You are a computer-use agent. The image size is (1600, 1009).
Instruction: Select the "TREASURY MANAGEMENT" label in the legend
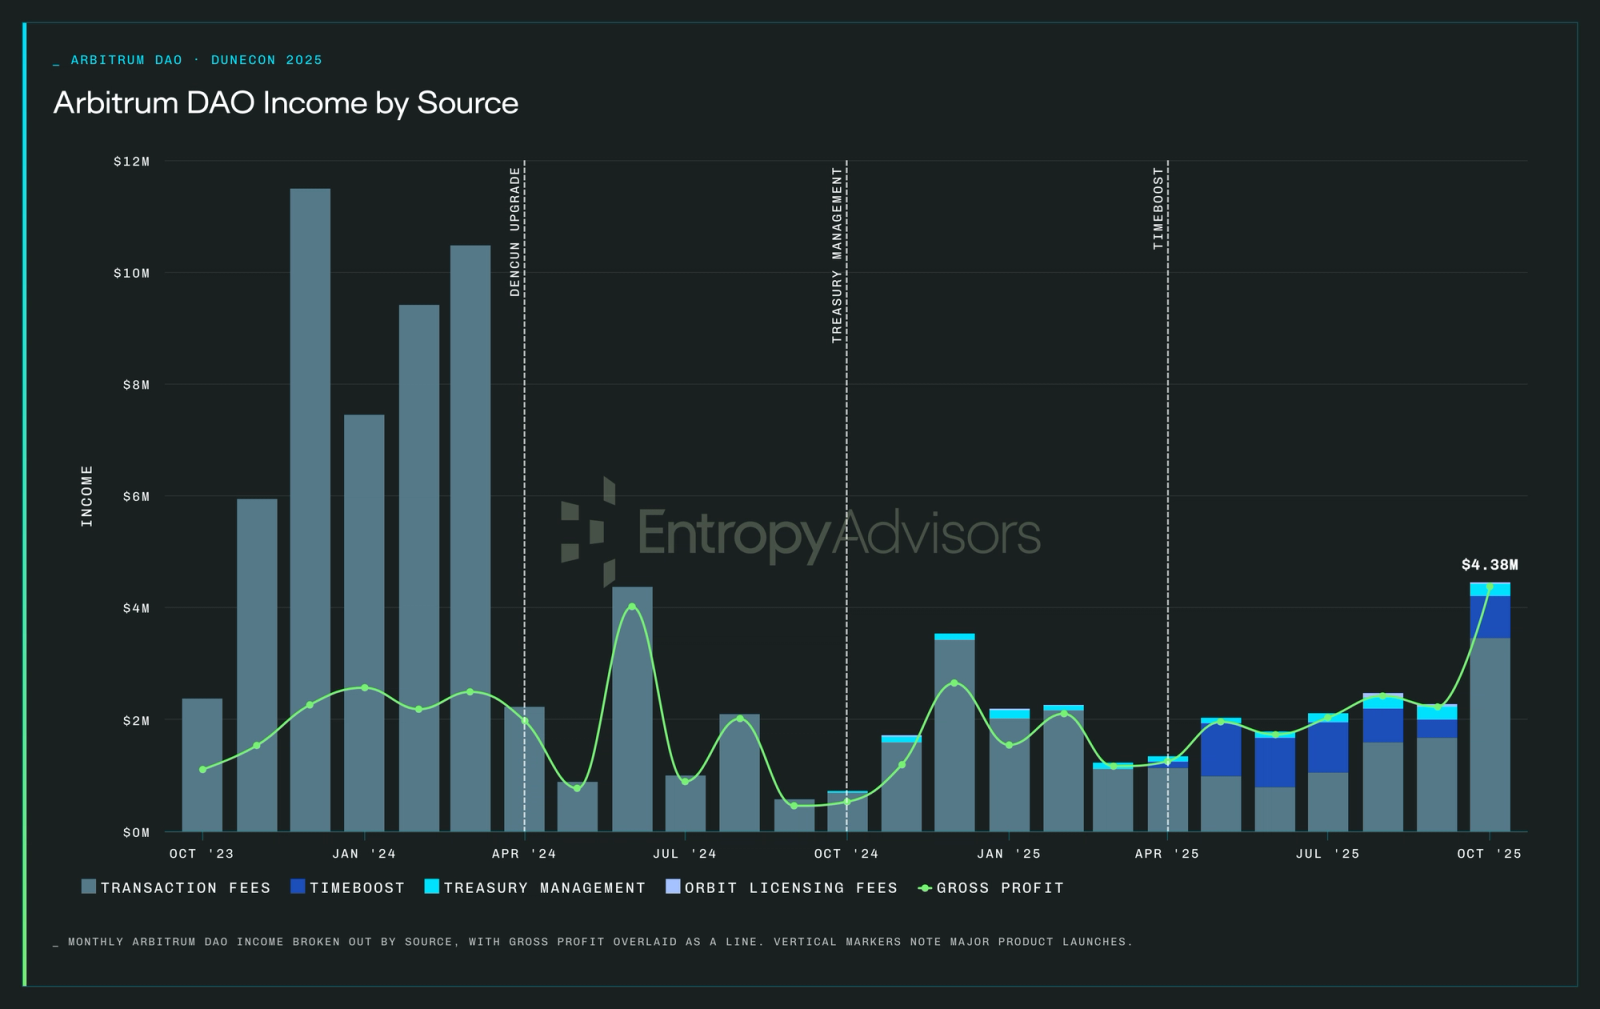tap(545, 888)
